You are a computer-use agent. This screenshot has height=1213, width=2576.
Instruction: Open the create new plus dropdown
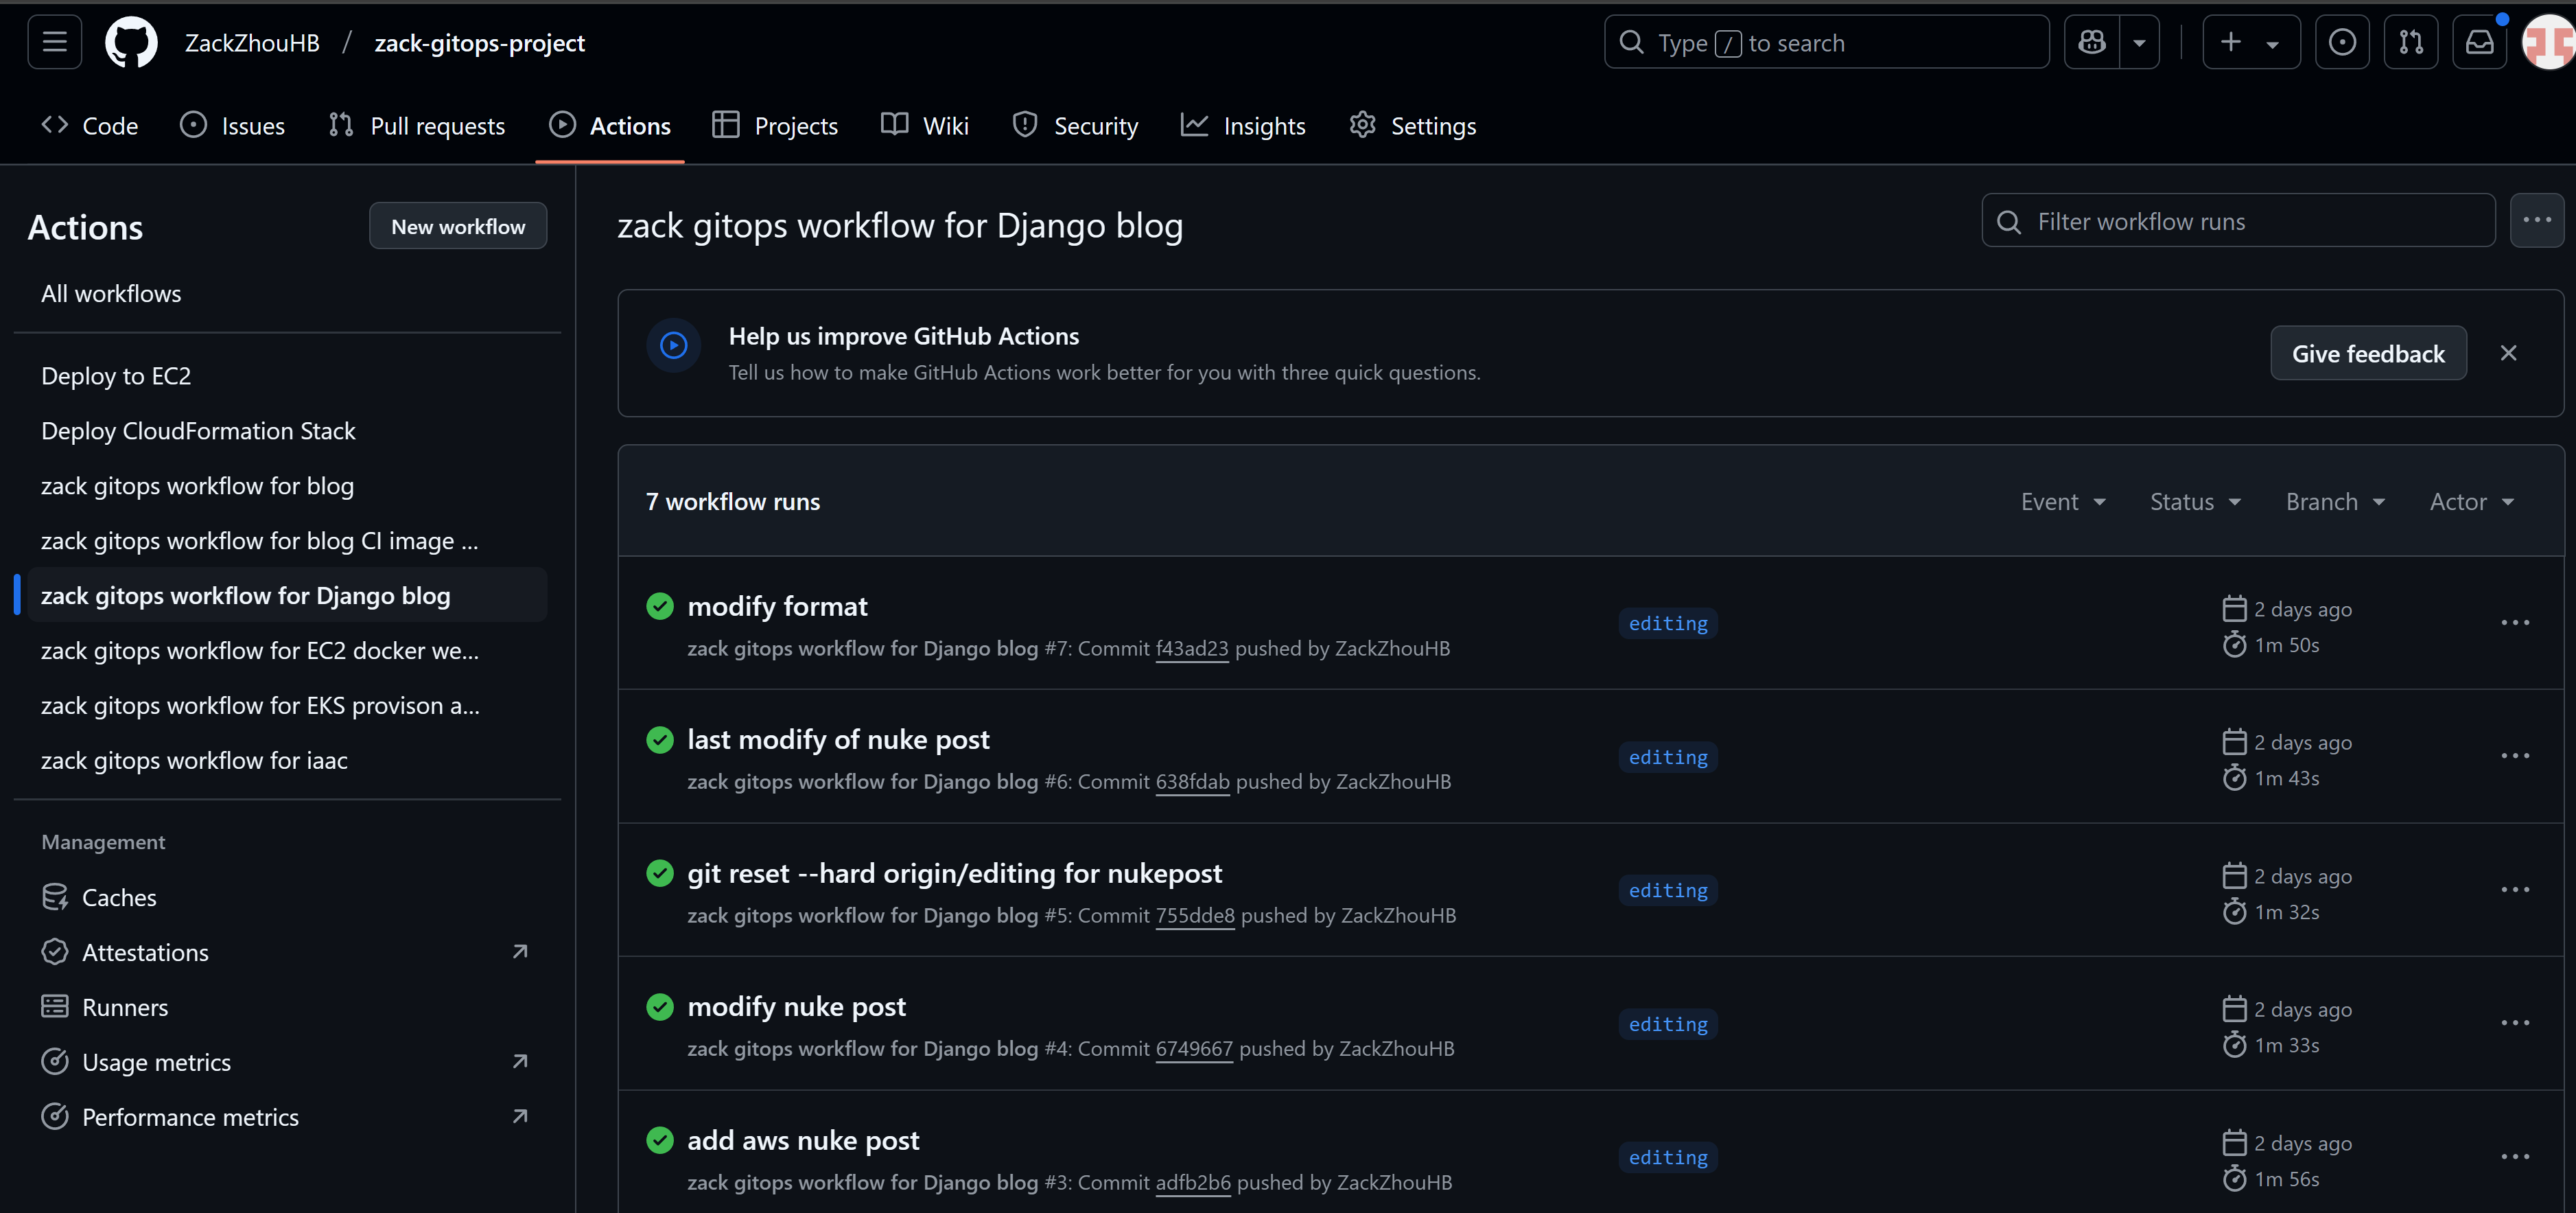[x=2251, y=42]
